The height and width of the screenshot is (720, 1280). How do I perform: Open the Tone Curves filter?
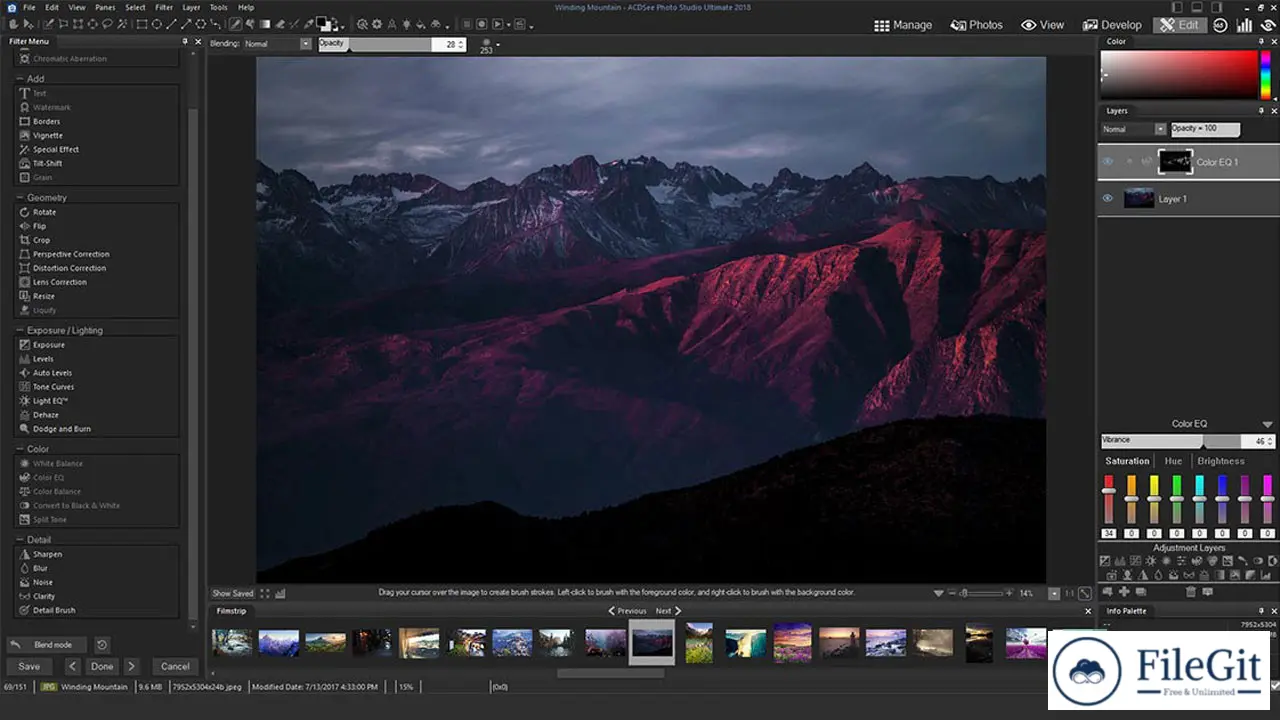point(53,387)
